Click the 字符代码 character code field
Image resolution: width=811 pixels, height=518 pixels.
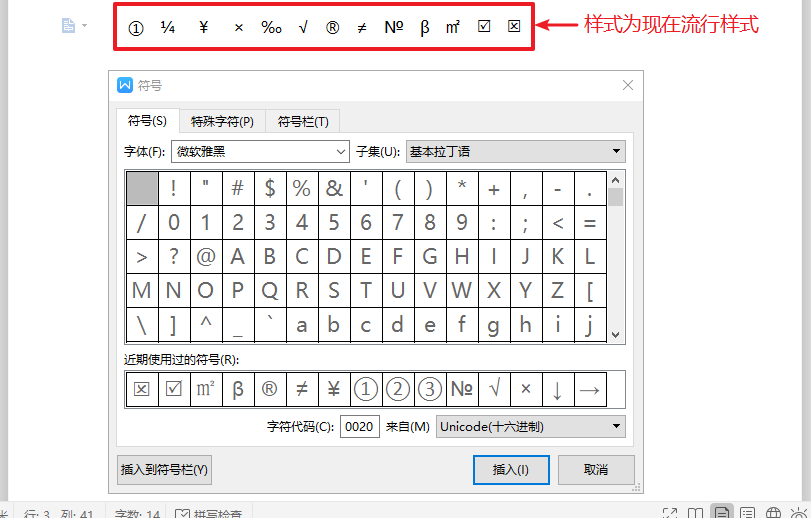pos(360,427)
